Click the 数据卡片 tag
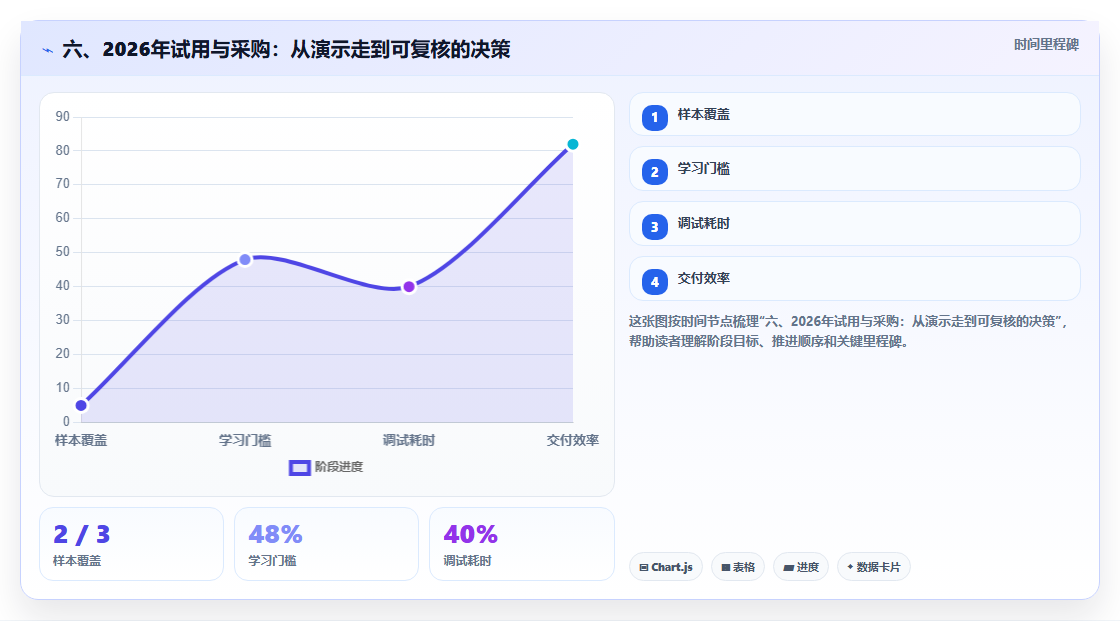 tap(874, 567)
